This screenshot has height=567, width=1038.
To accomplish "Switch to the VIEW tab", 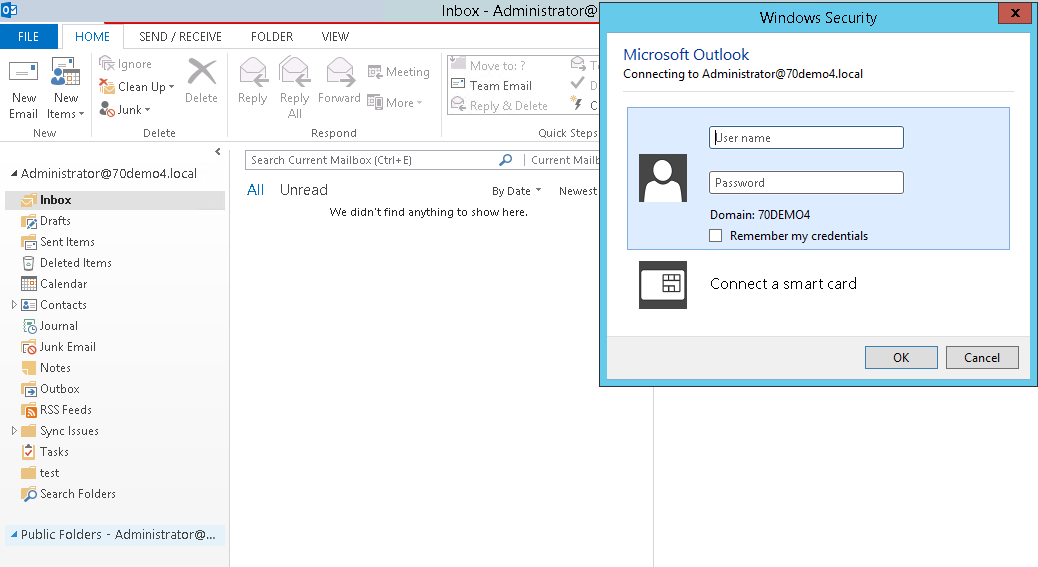I will pyautogui.click(x=335, y=36).
